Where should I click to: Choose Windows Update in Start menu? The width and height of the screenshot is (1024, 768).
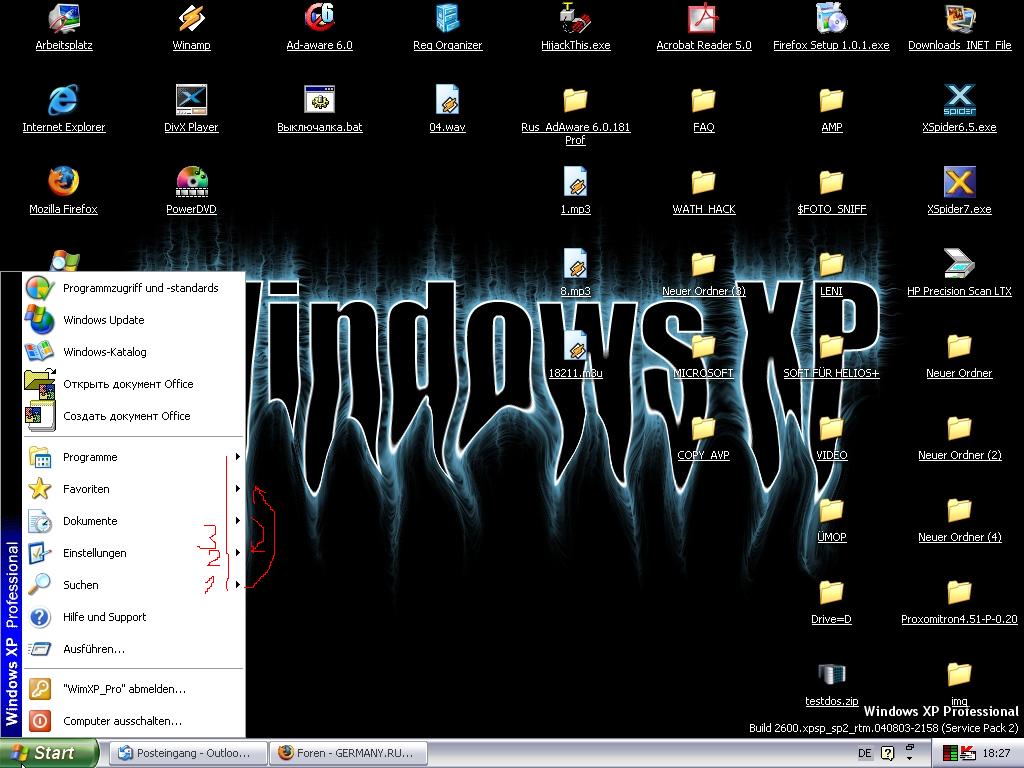(x=133, y=320)
